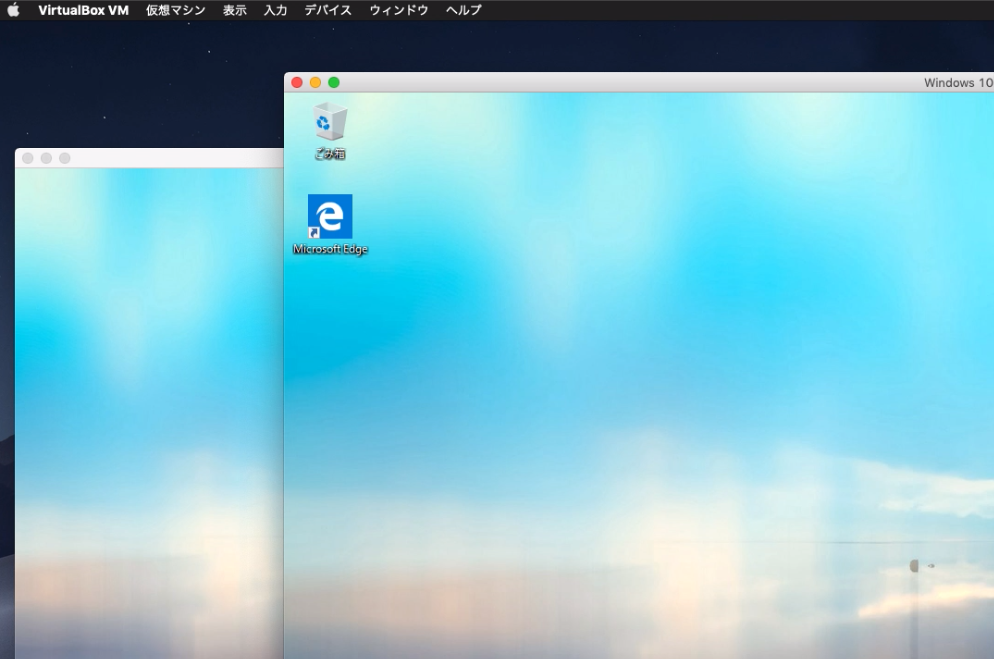Click the ごみ箱 label text
994x659 pixels.
tap(330, 153)
